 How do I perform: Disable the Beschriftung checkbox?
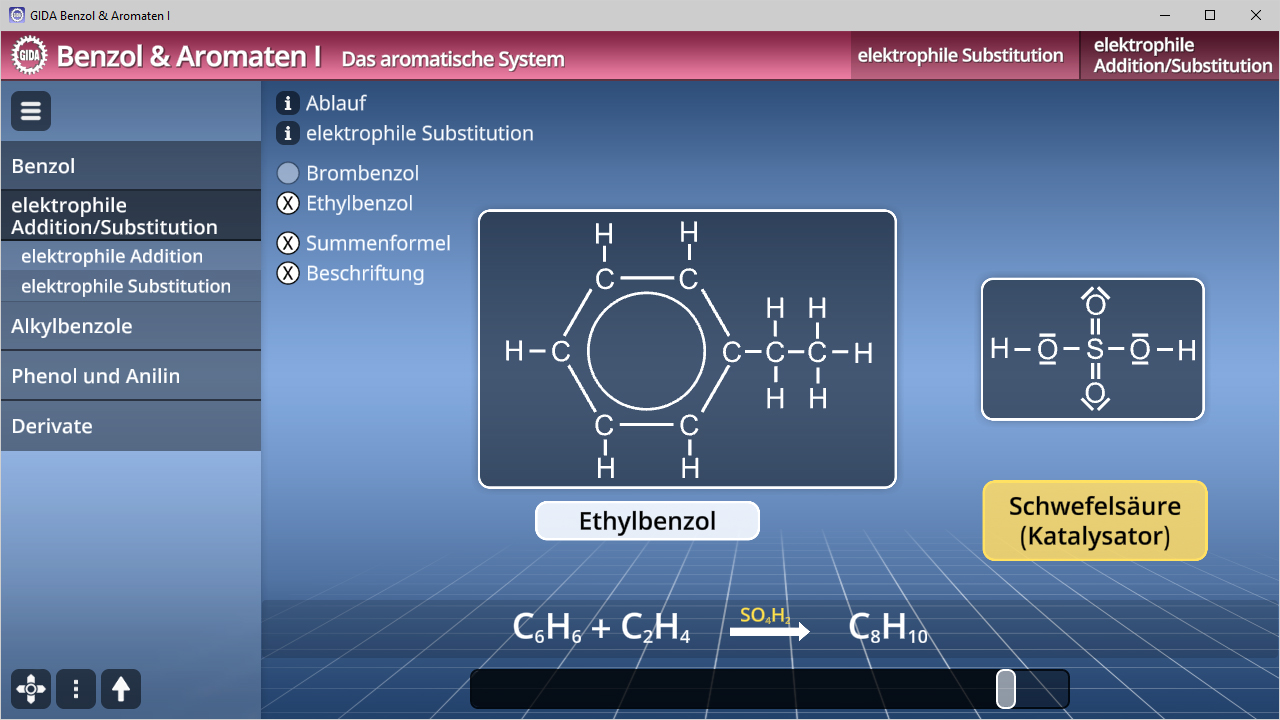(x=288, y=273)
